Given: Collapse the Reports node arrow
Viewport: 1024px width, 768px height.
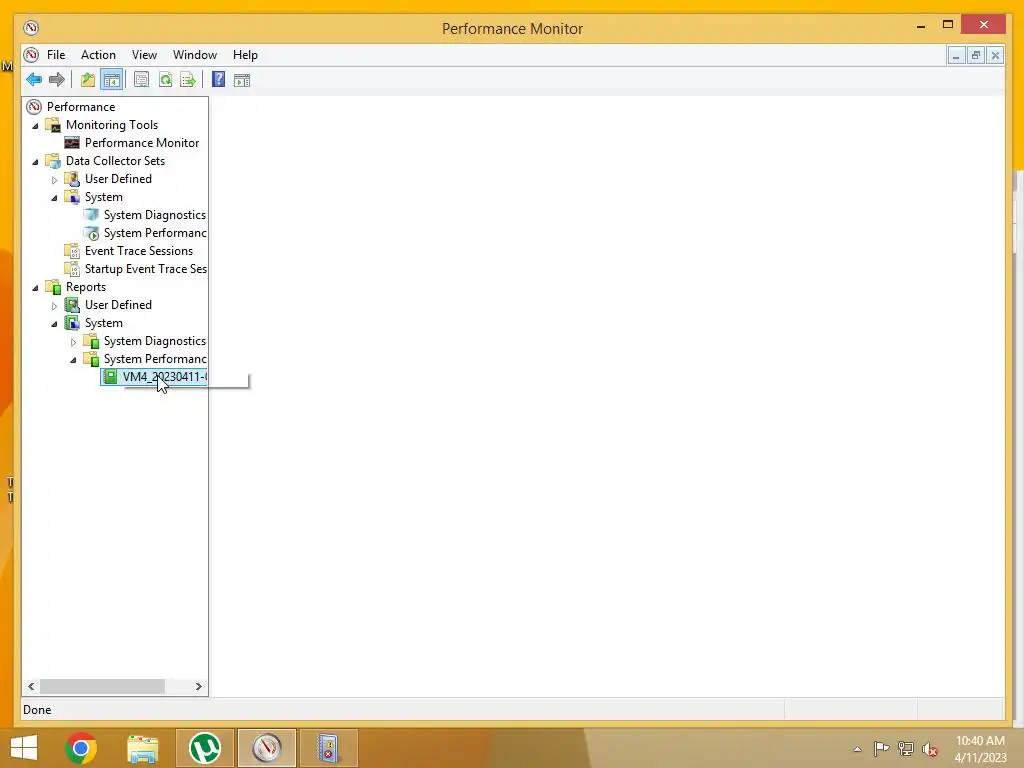Looking at the screenshot, I should [x=35, y=287].
